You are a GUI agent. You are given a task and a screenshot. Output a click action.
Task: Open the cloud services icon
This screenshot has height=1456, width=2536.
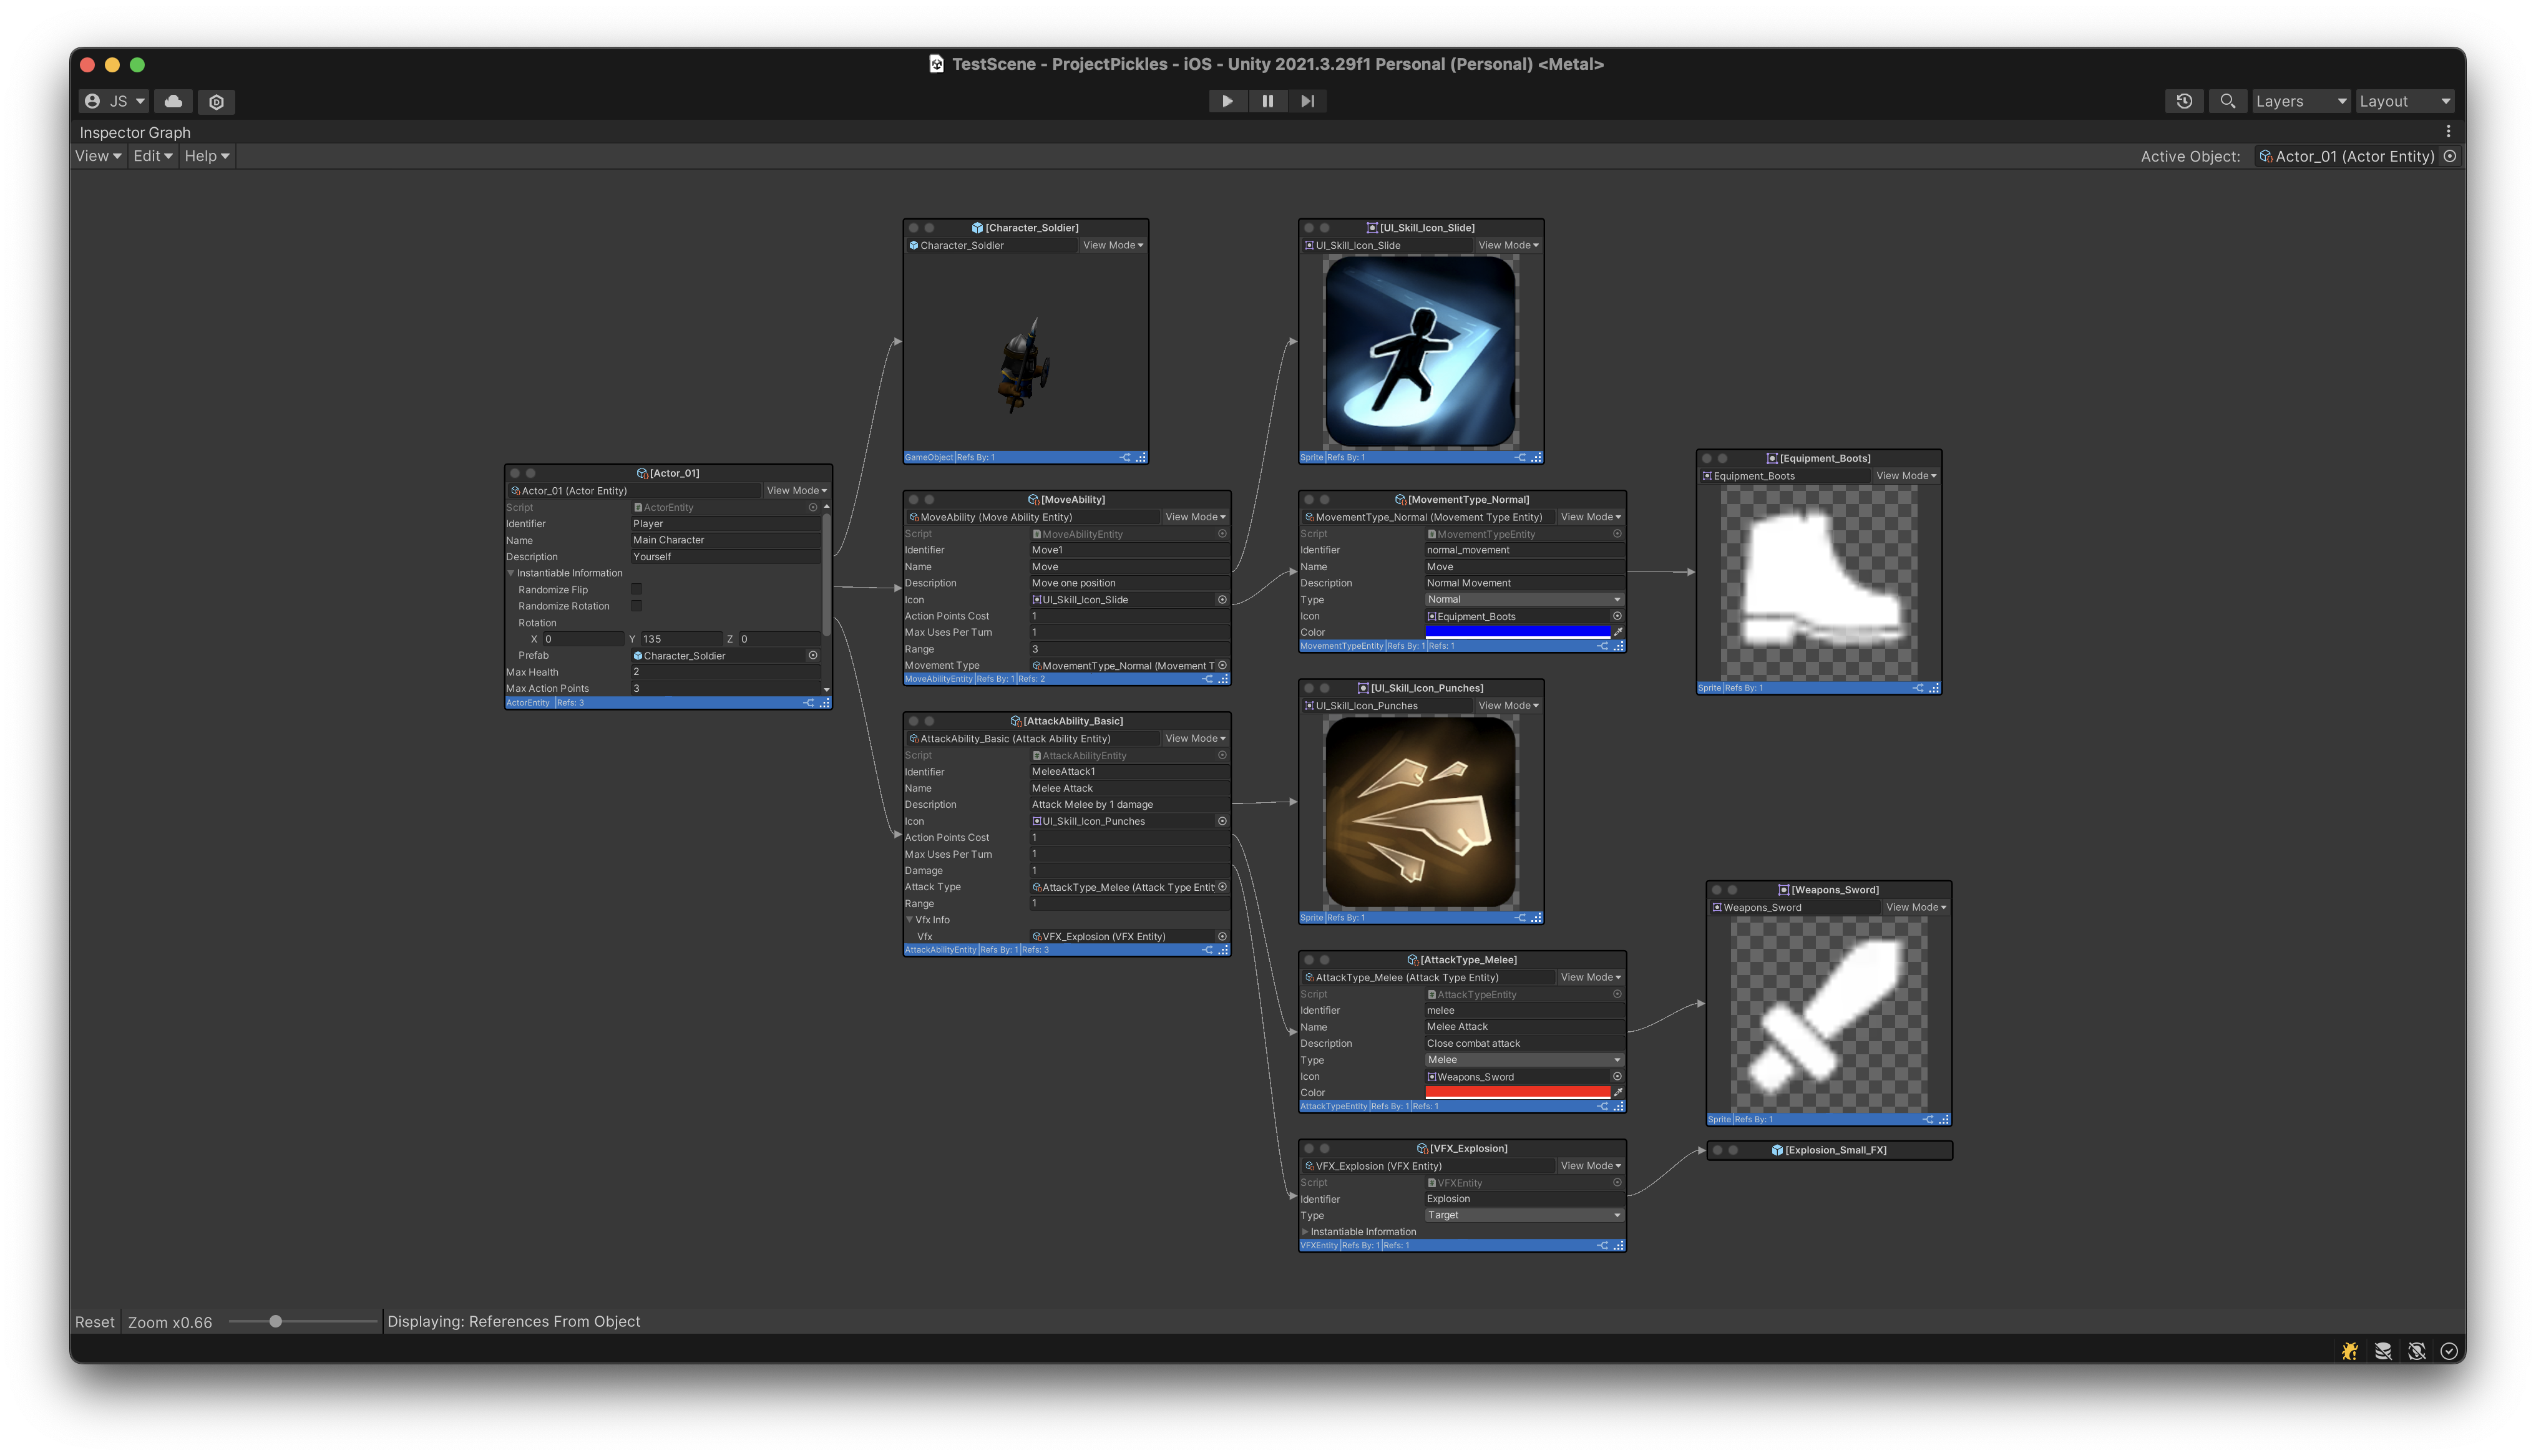pos(173,101)
